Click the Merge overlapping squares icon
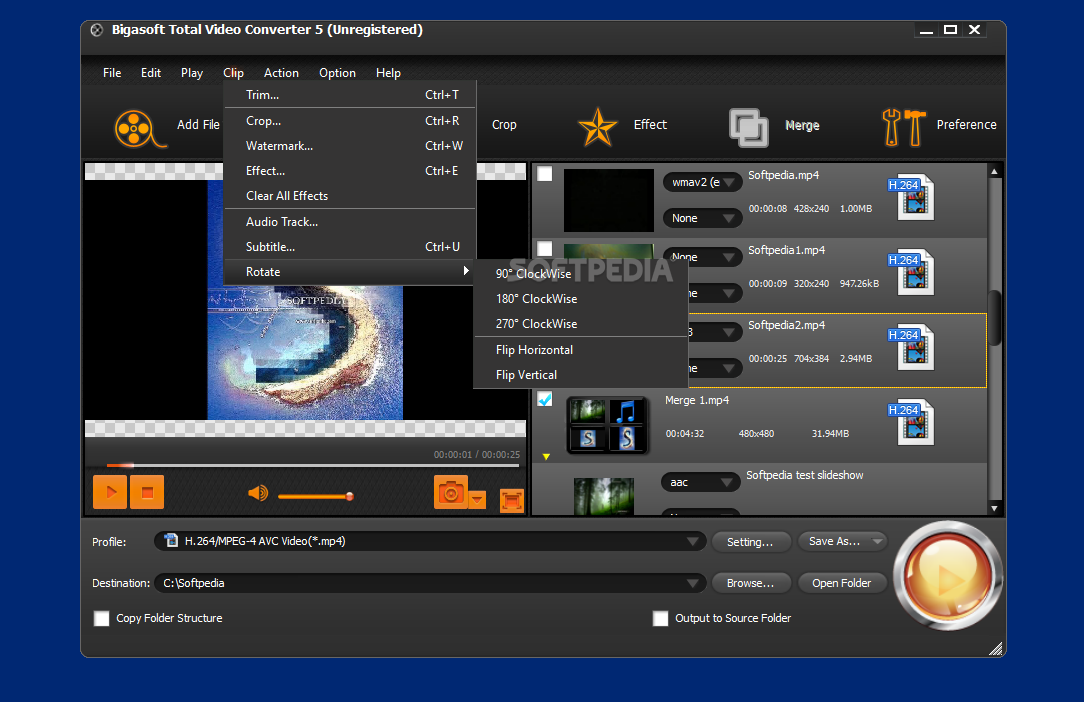The width and height of the screenshot is (1084, 702). (749, 127)
